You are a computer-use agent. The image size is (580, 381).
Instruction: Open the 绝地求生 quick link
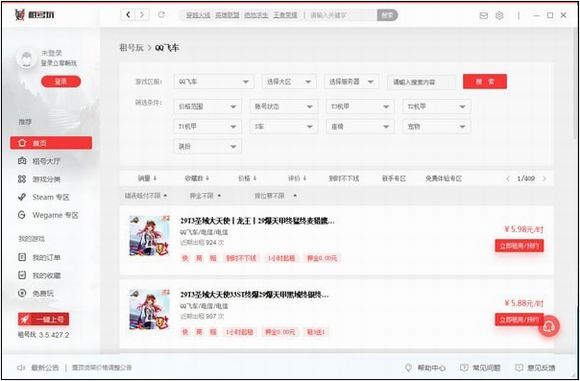pos(256,15)
